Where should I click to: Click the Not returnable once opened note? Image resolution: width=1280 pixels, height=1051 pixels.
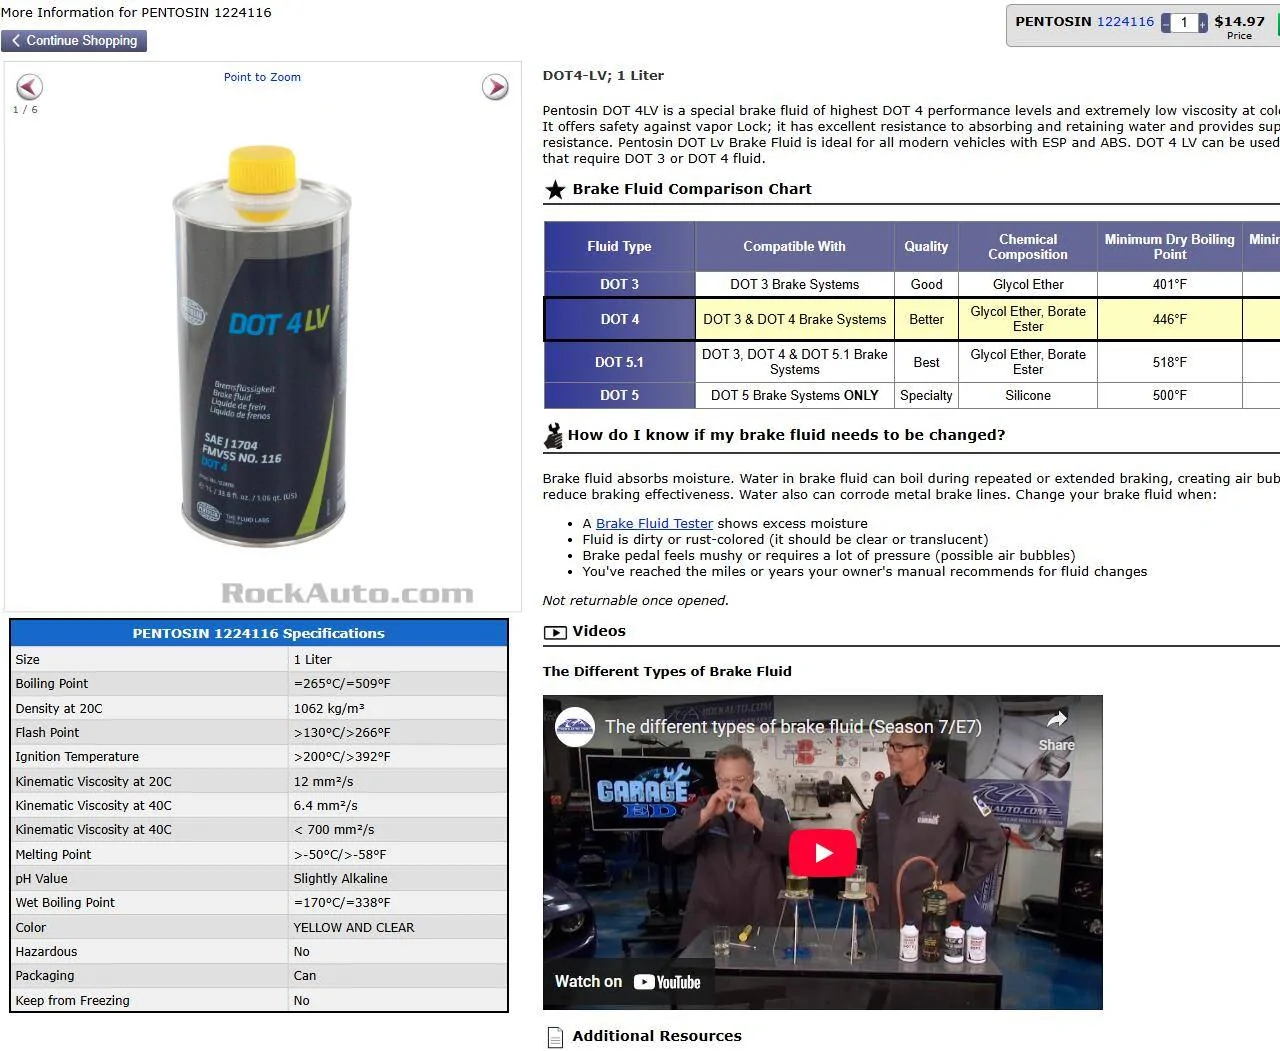click(x=635, y=601)
